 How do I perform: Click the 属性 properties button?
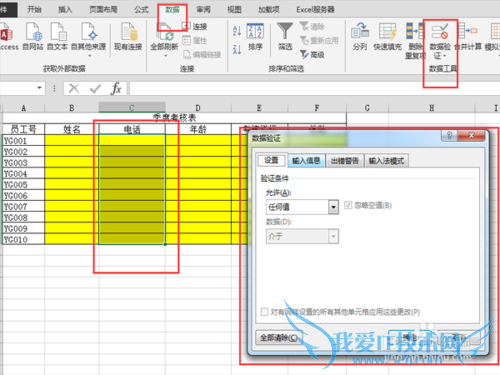[x=195, y=41]
